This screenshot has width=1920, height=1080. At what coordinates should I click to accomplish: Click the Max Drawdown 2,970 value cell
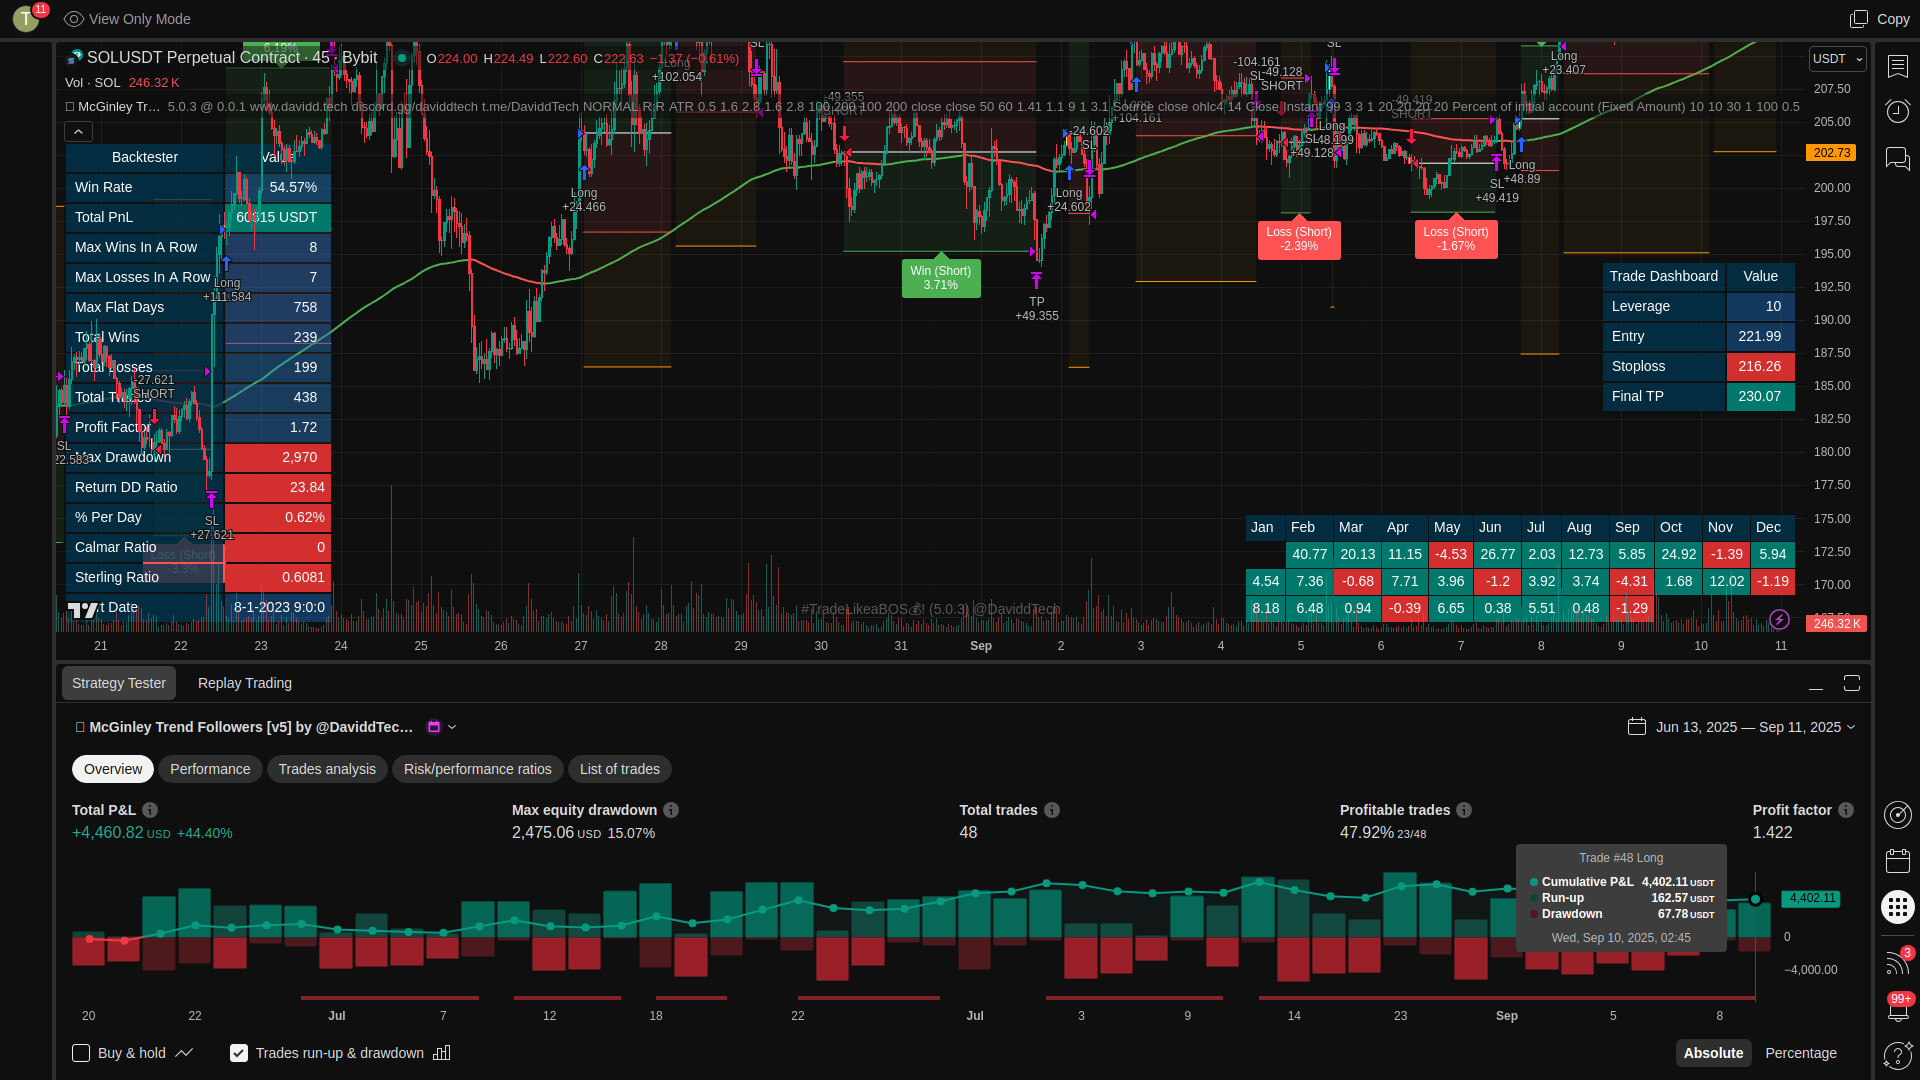pyautogui.click(x=278, y=457)
